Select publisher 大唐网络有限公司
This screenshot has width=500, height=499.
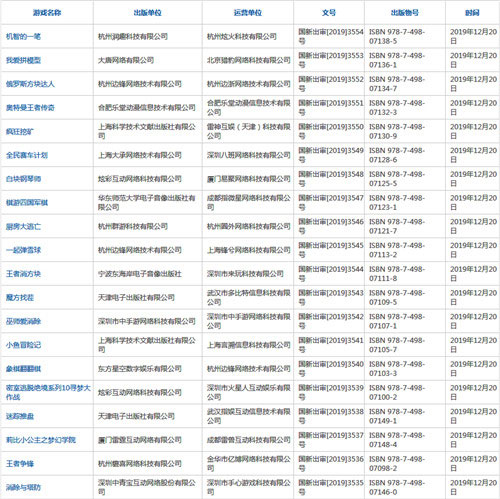click(x=126, y=60)
